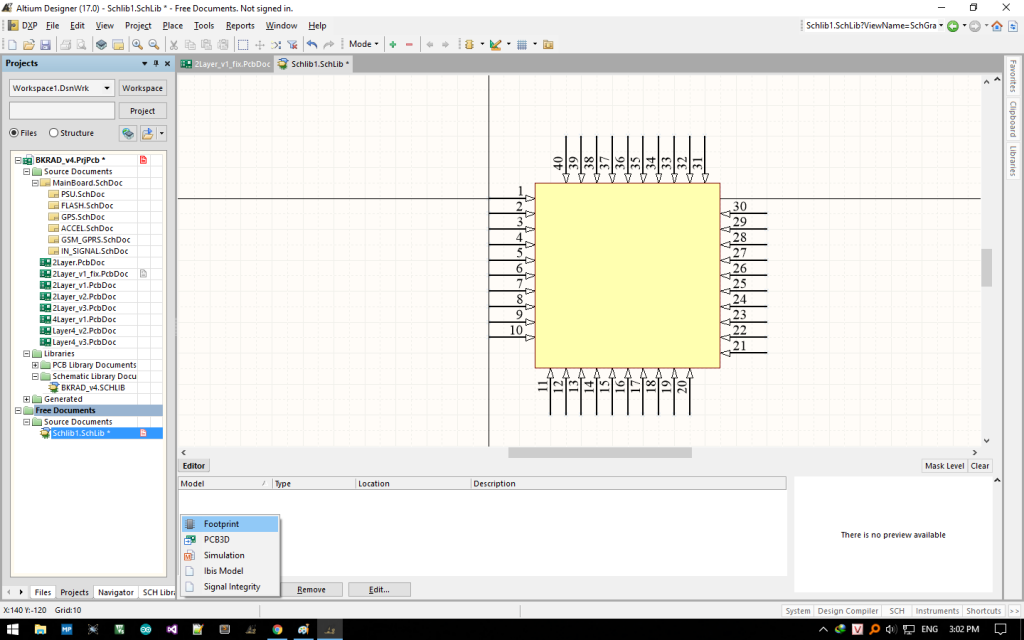Click the Edit... button below model list
The height and width of the screenshot is (640, 1024).
379,589
